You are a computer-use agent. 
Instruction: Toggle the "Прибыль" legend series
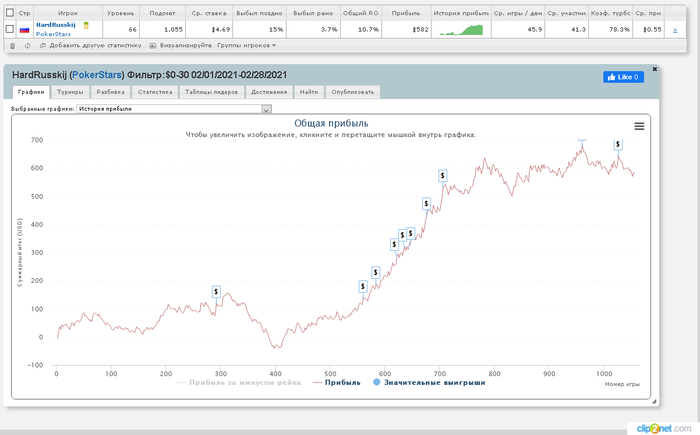coord(337,382)
